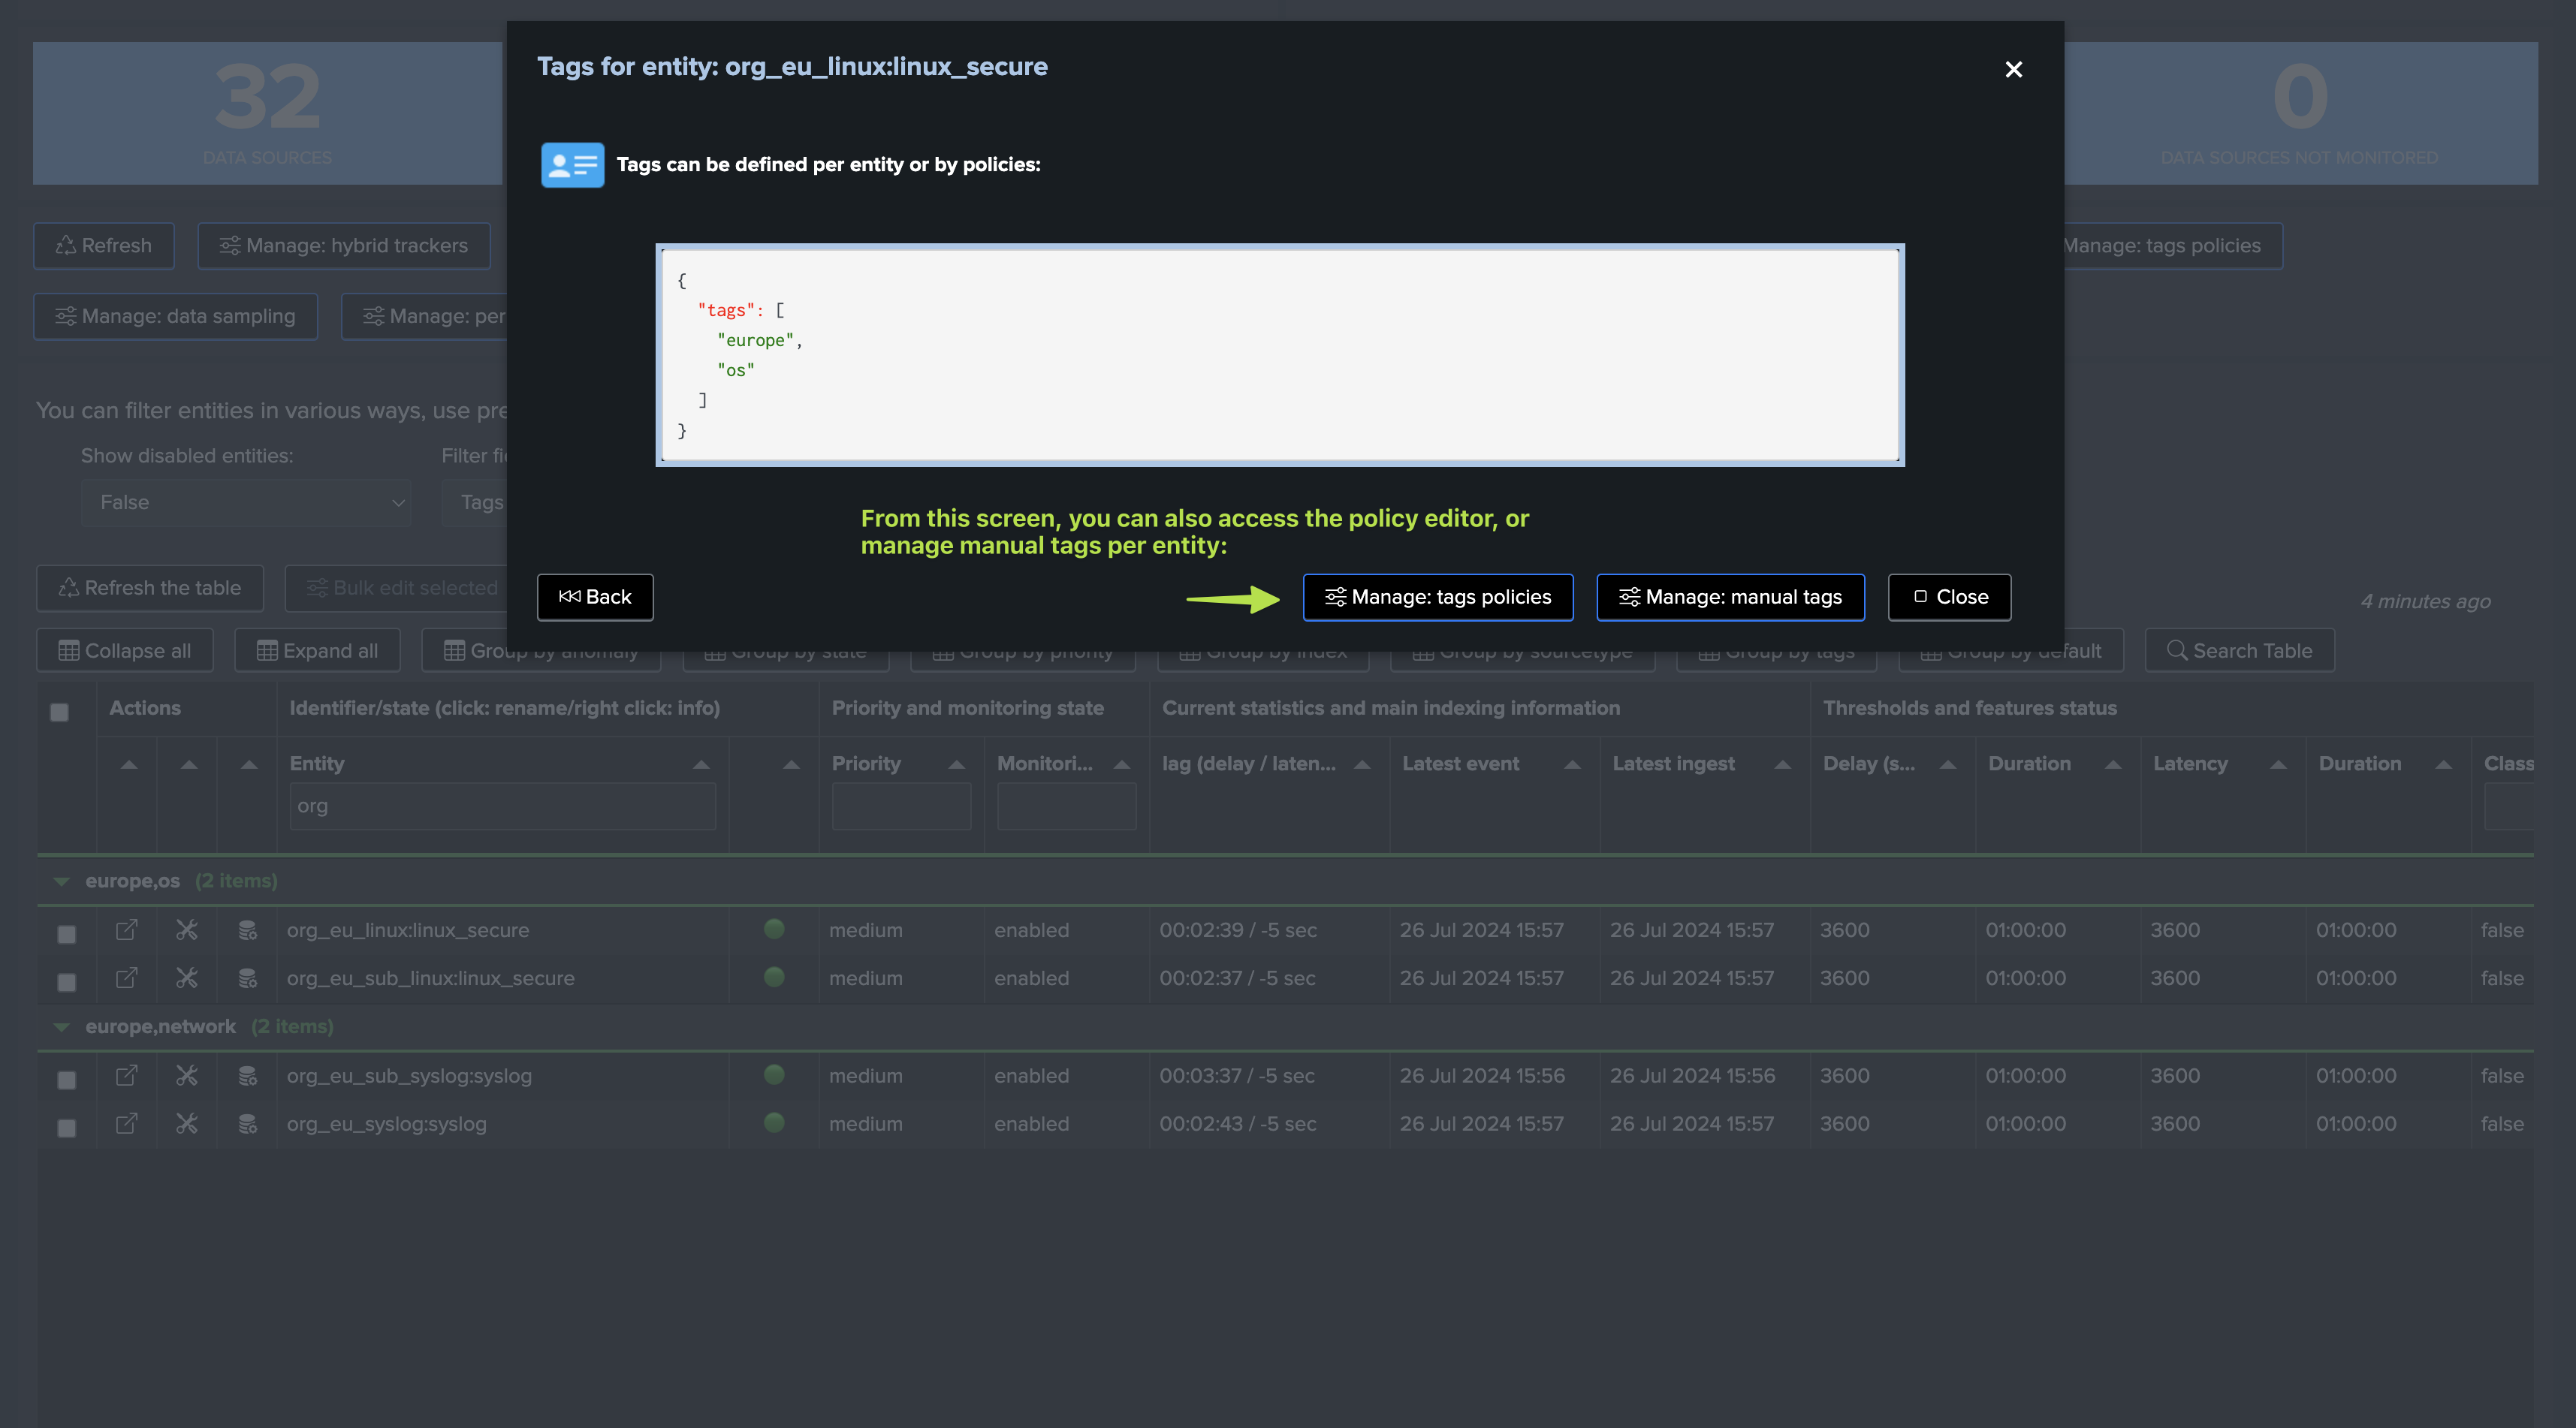Click wrench icon for org_eu_sub_syslog:syslog
Image resolution: width=2576 pixels, height=1428 pixels.
[187, 1076]
